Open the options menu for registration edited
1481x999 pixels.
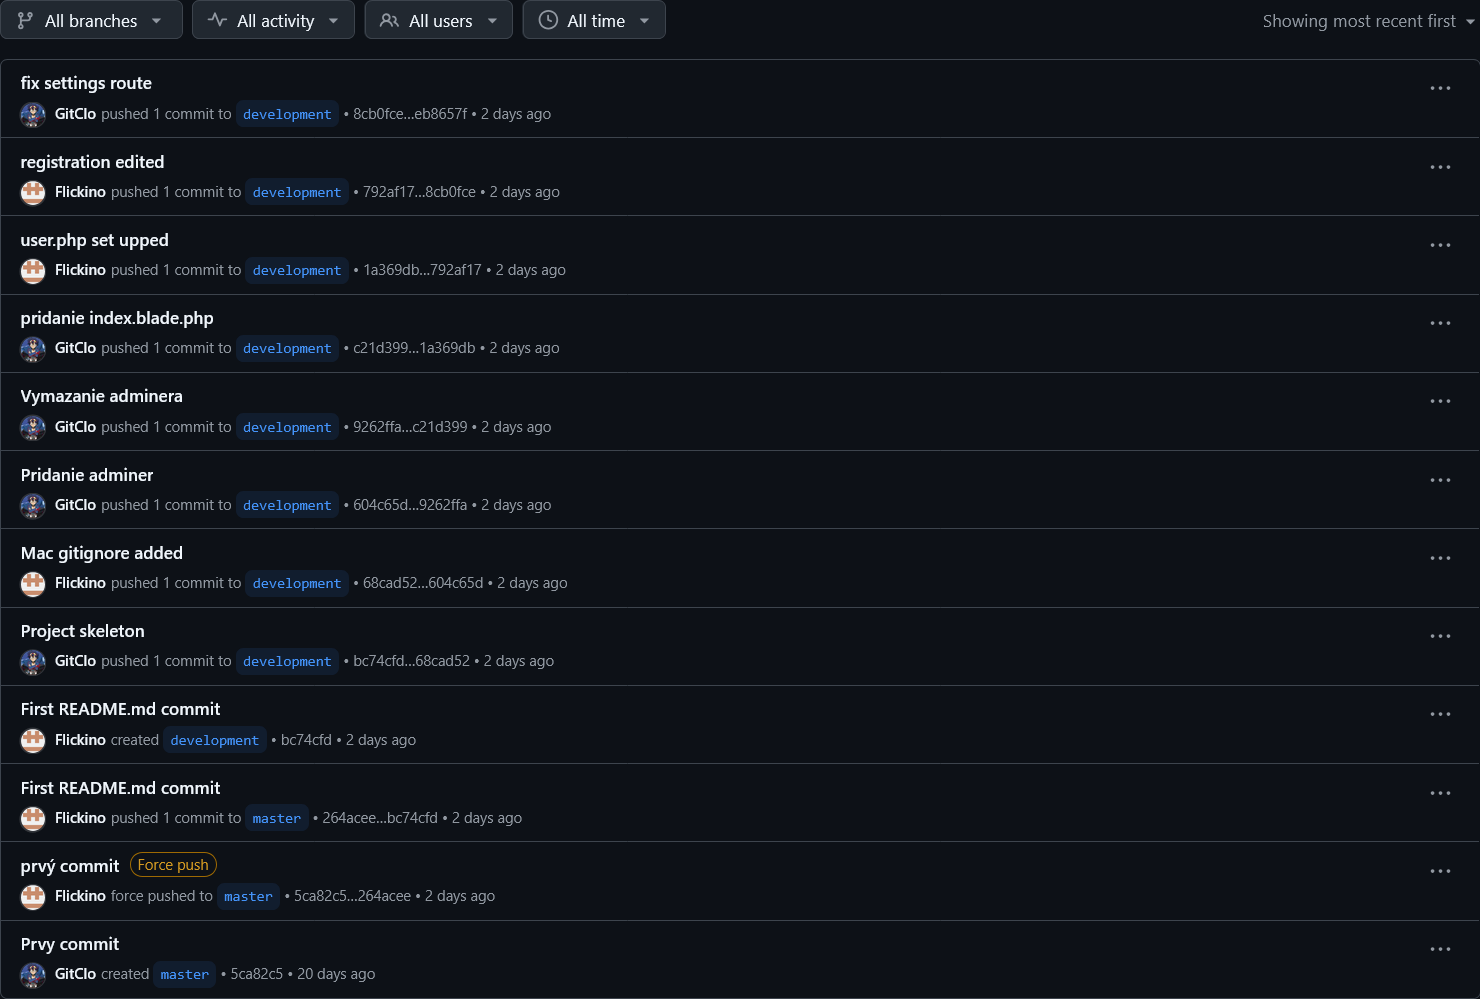[1440, 167]
